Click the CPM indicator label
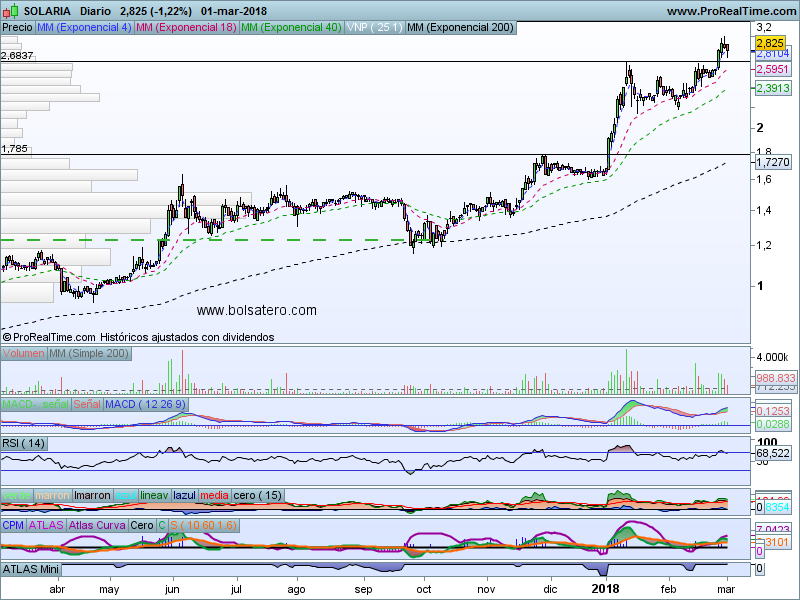The image size is (800, 600). click(x=13, y=524)
